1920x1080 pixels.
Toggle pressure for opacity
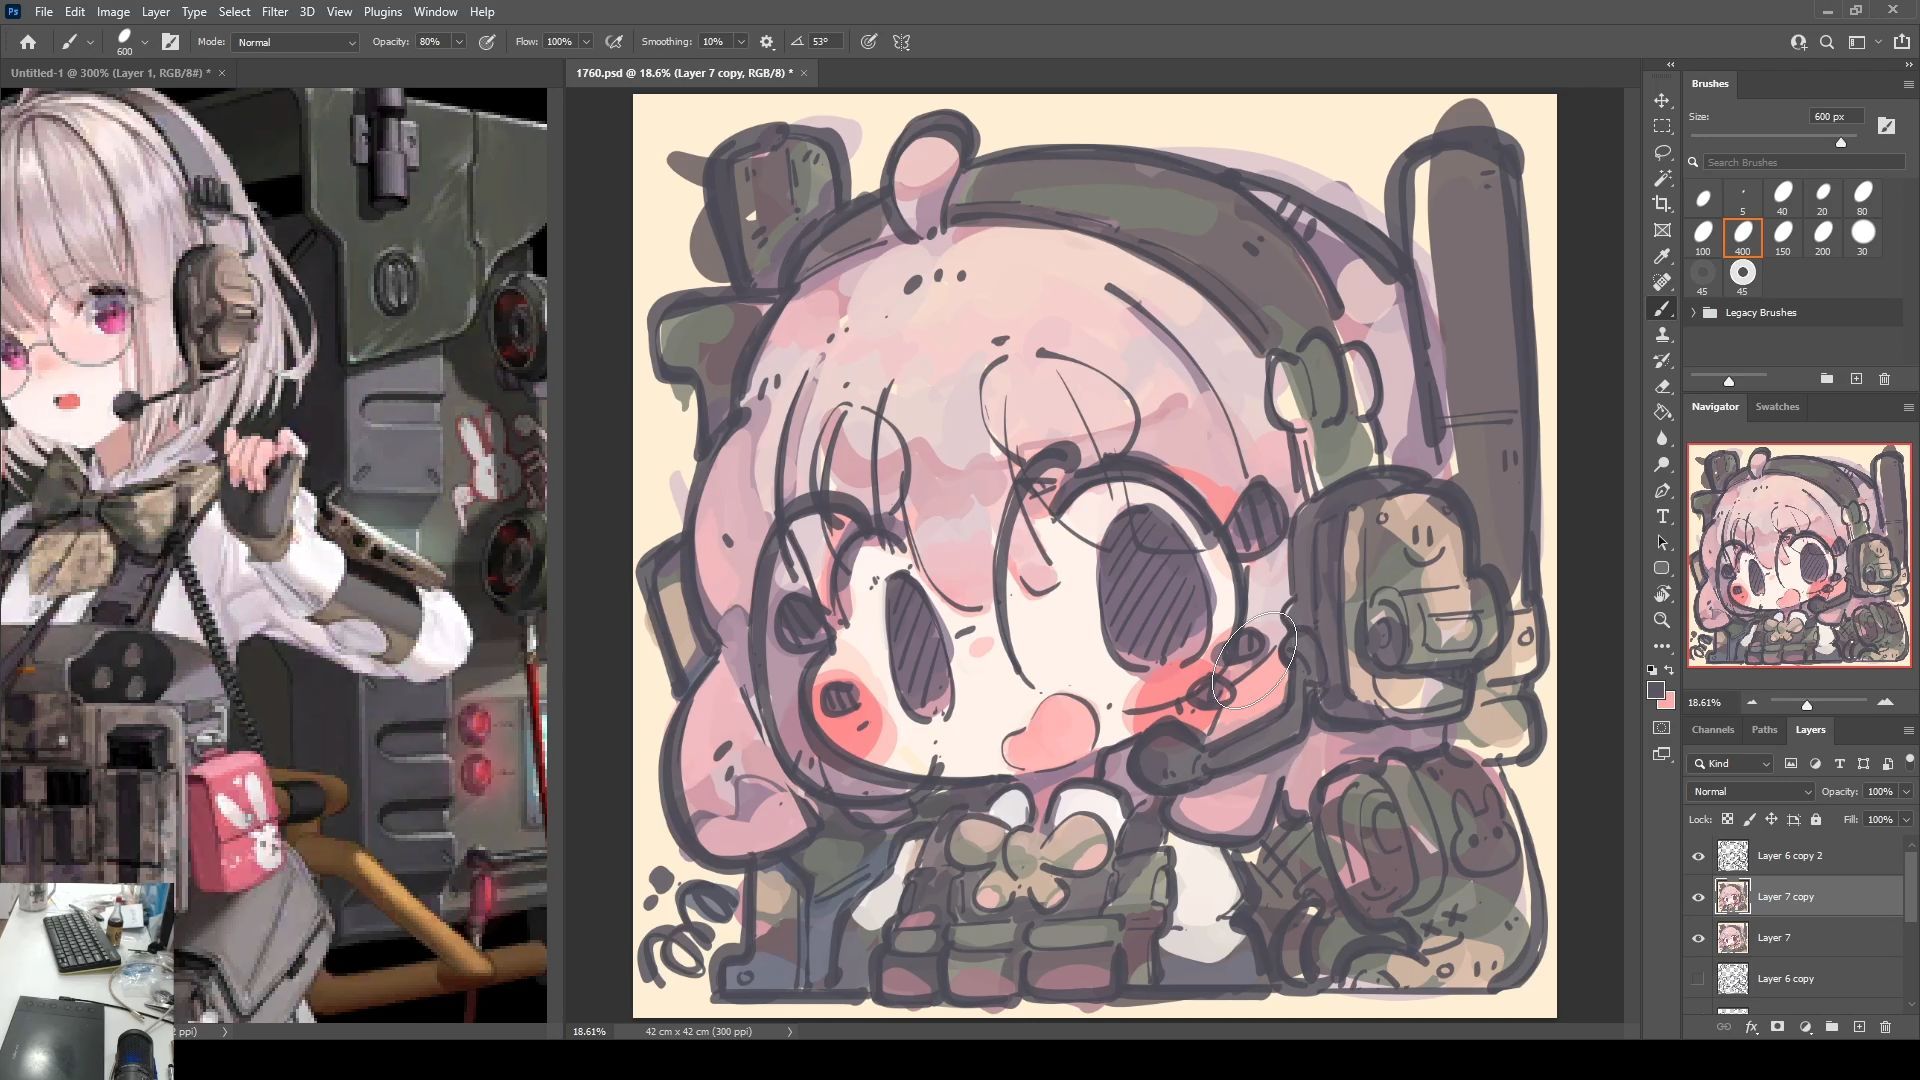click(487, 42)
